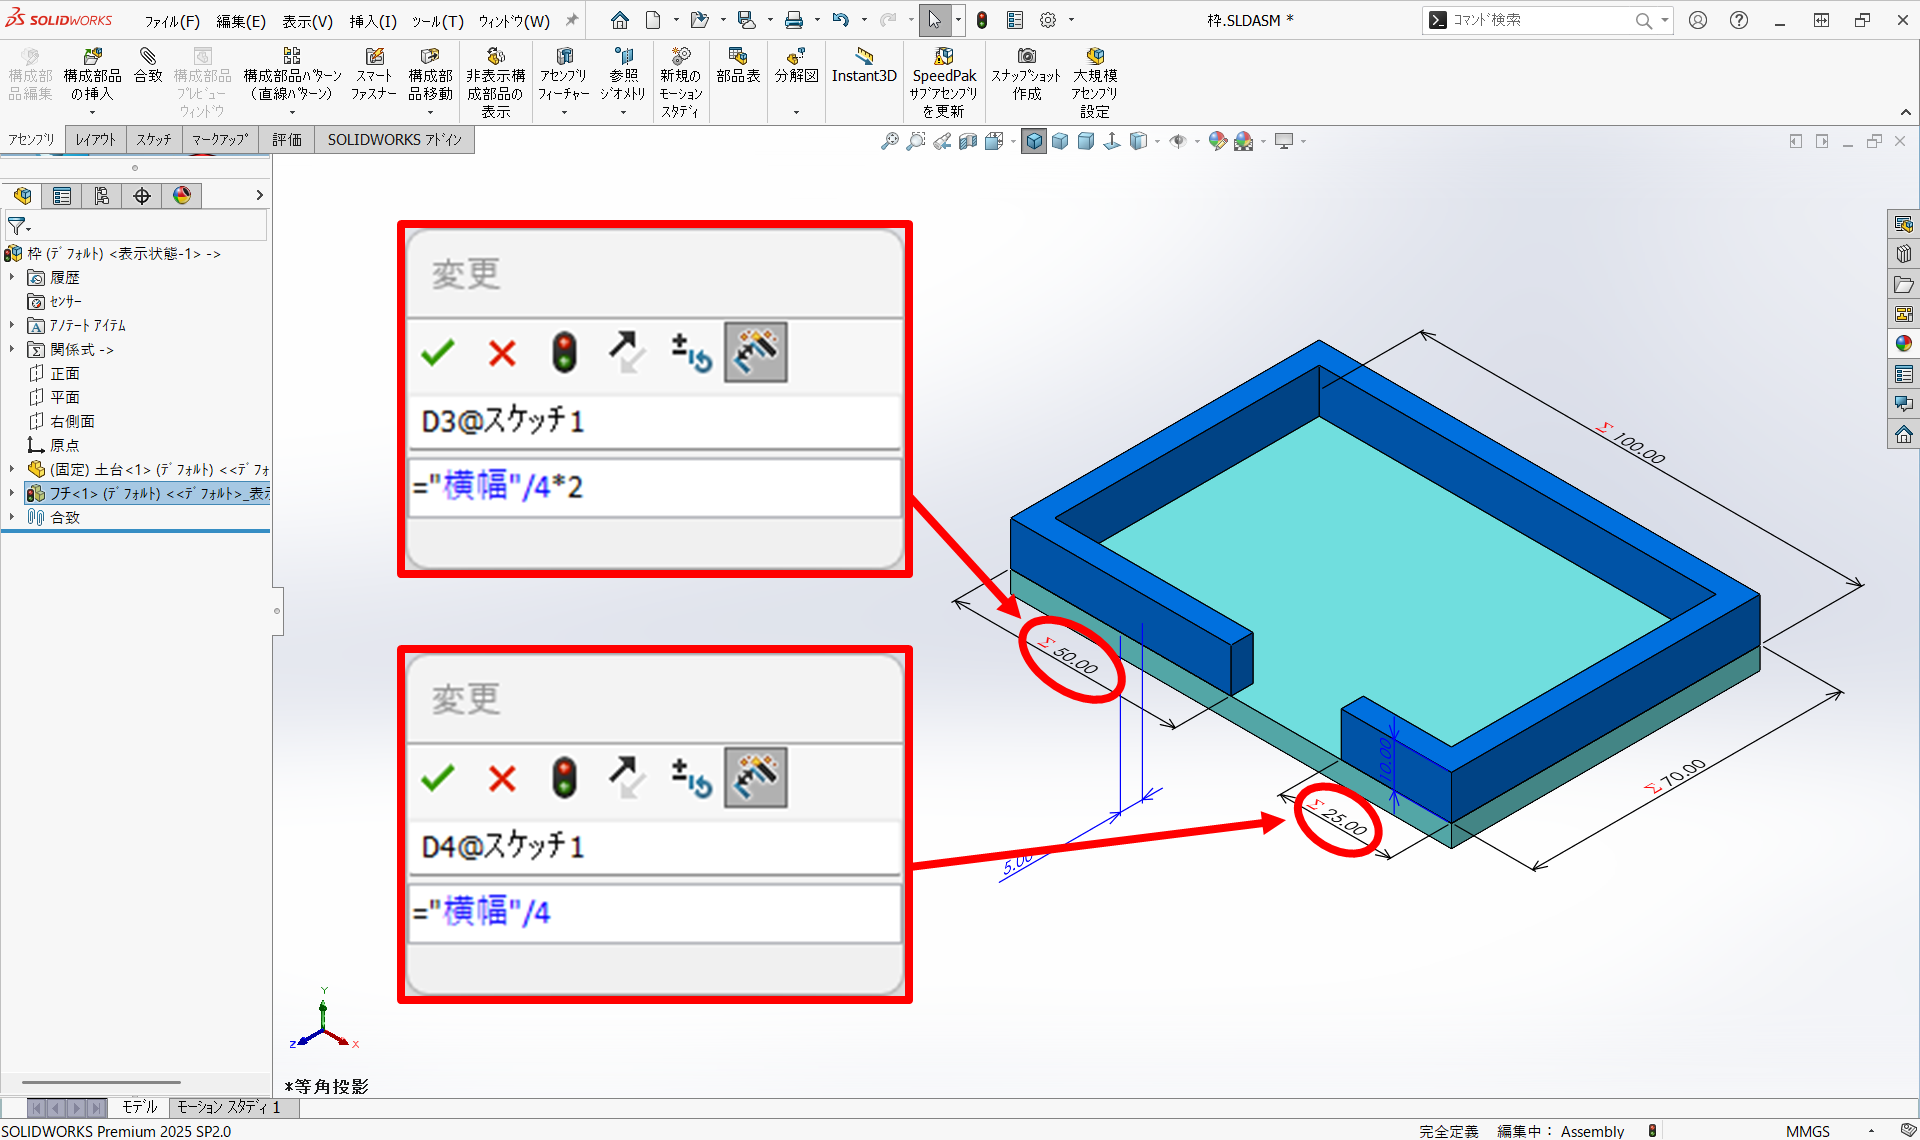Image resolution: width=1920 pixels, height=1140 pixels.
Task: Expand the FeatureManager tabs chevron arrow
Action: pos(259,196)
